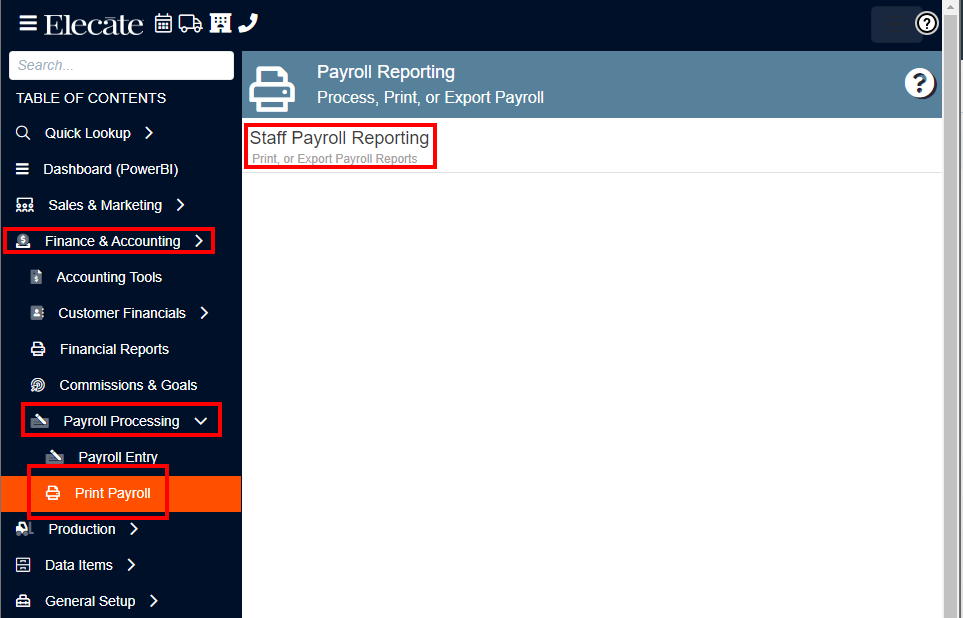This screenshot has width=963, height=618.
Task: Click the Dashboard list icon
Action: pos(22,168)
